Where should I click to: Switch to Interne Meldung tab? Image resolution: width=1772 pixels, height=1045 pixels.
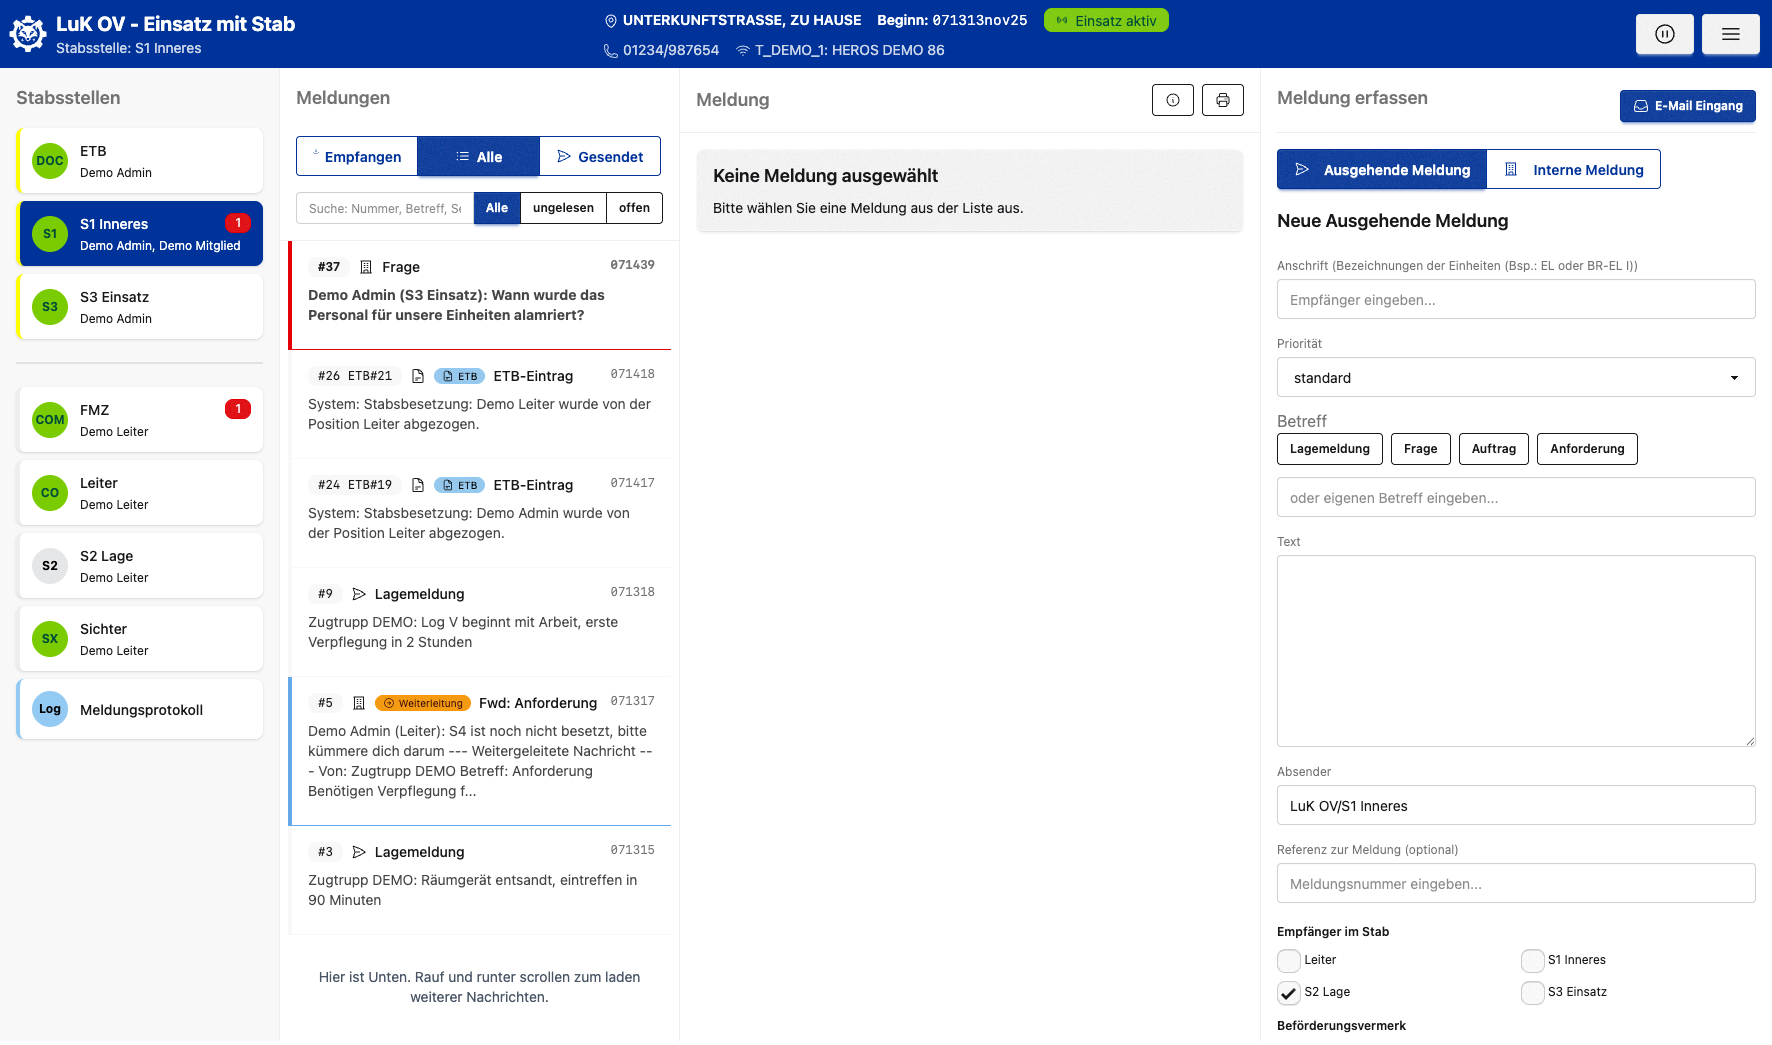(1573, 170)
